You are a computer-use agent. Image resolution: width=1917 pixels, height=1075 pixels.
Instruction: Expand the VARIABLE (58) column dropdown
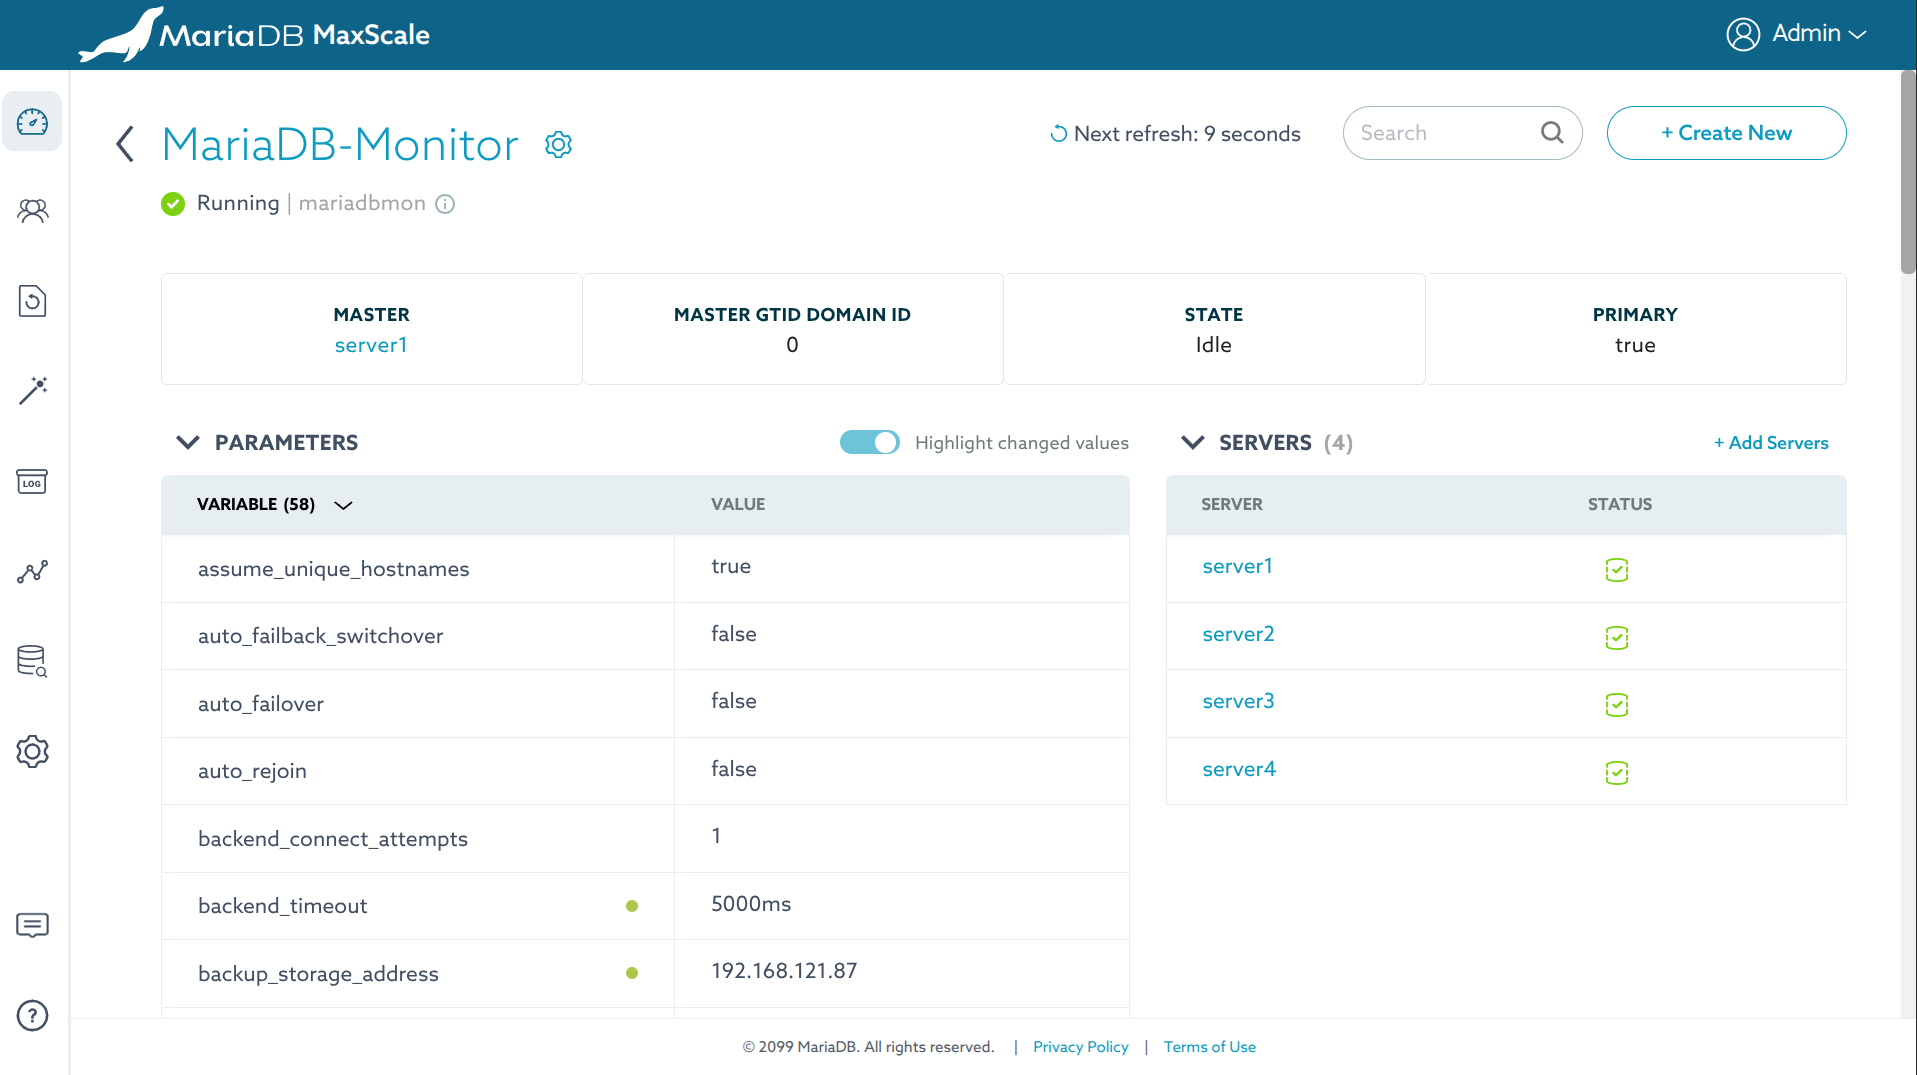(x=343, y=505)
